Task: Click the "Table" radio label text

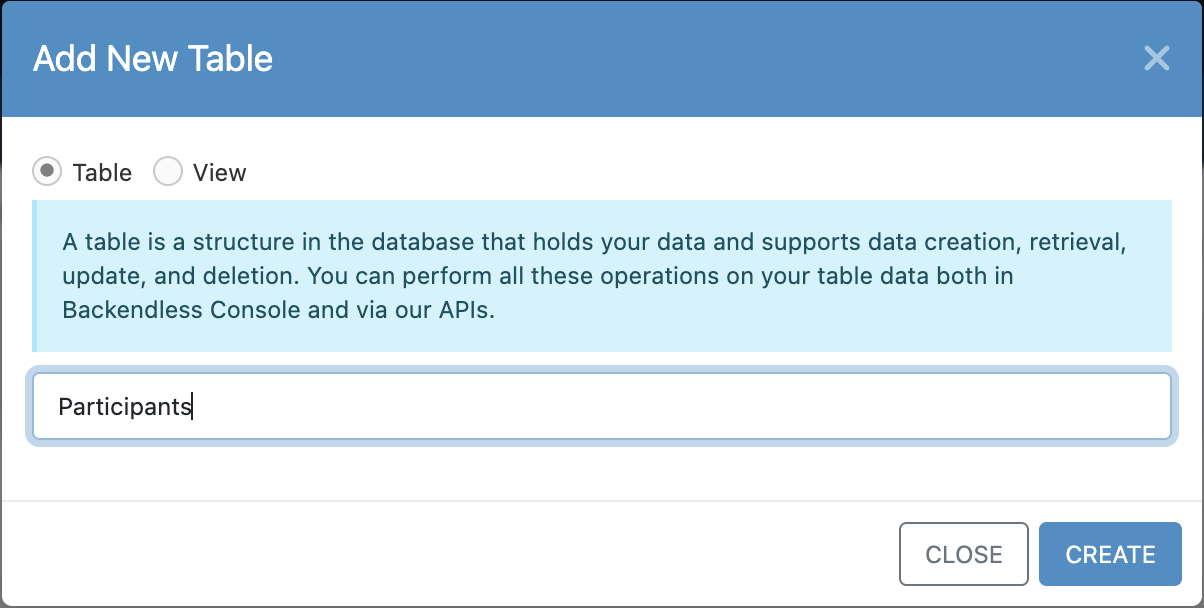Action: [102, 173]
